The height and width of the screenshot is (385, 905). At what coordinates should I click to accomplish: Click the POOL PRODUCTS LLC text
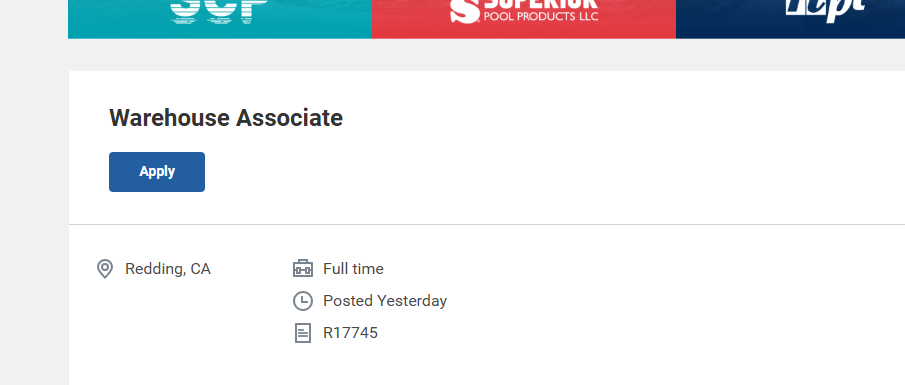coord(540,16)
